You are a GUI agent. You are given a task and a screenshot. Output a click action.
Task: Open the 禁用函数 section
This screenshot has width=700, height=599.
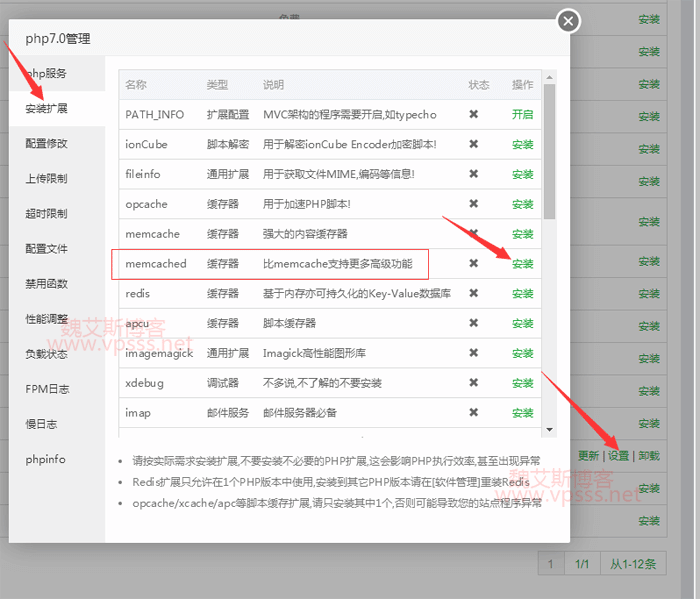(x=47, y=284)
